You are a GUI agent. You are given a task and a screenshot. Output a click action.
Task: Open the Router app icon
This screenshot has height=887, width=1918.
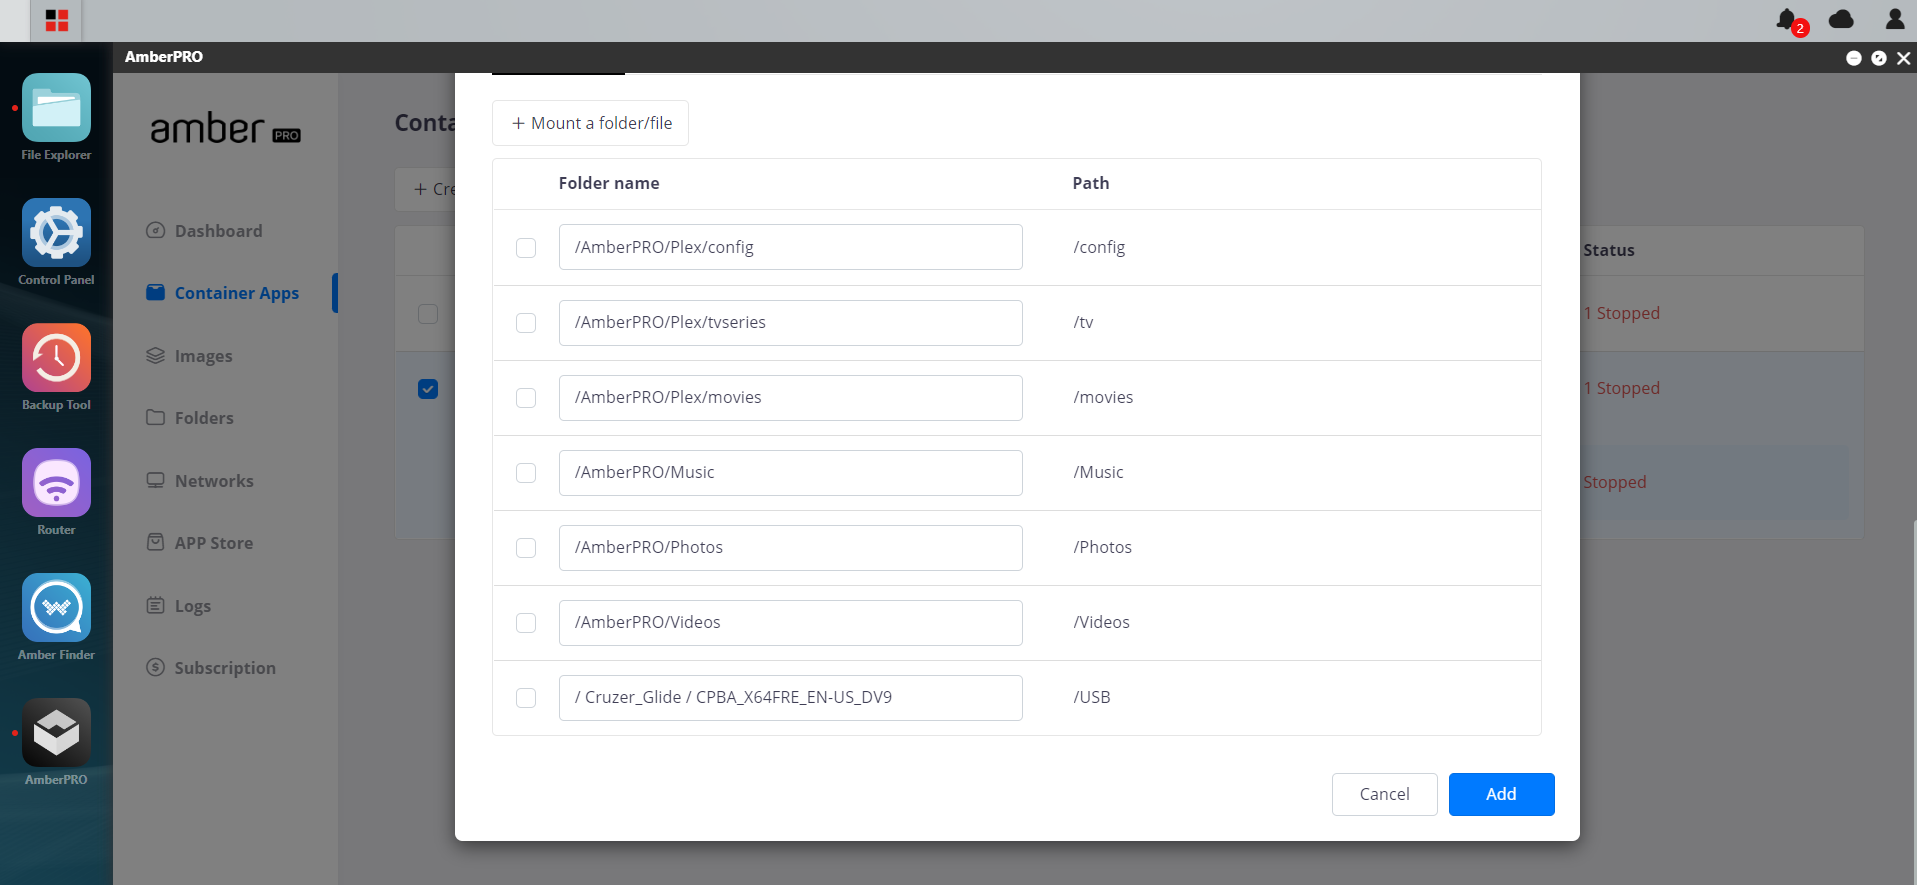coord(56,483)
